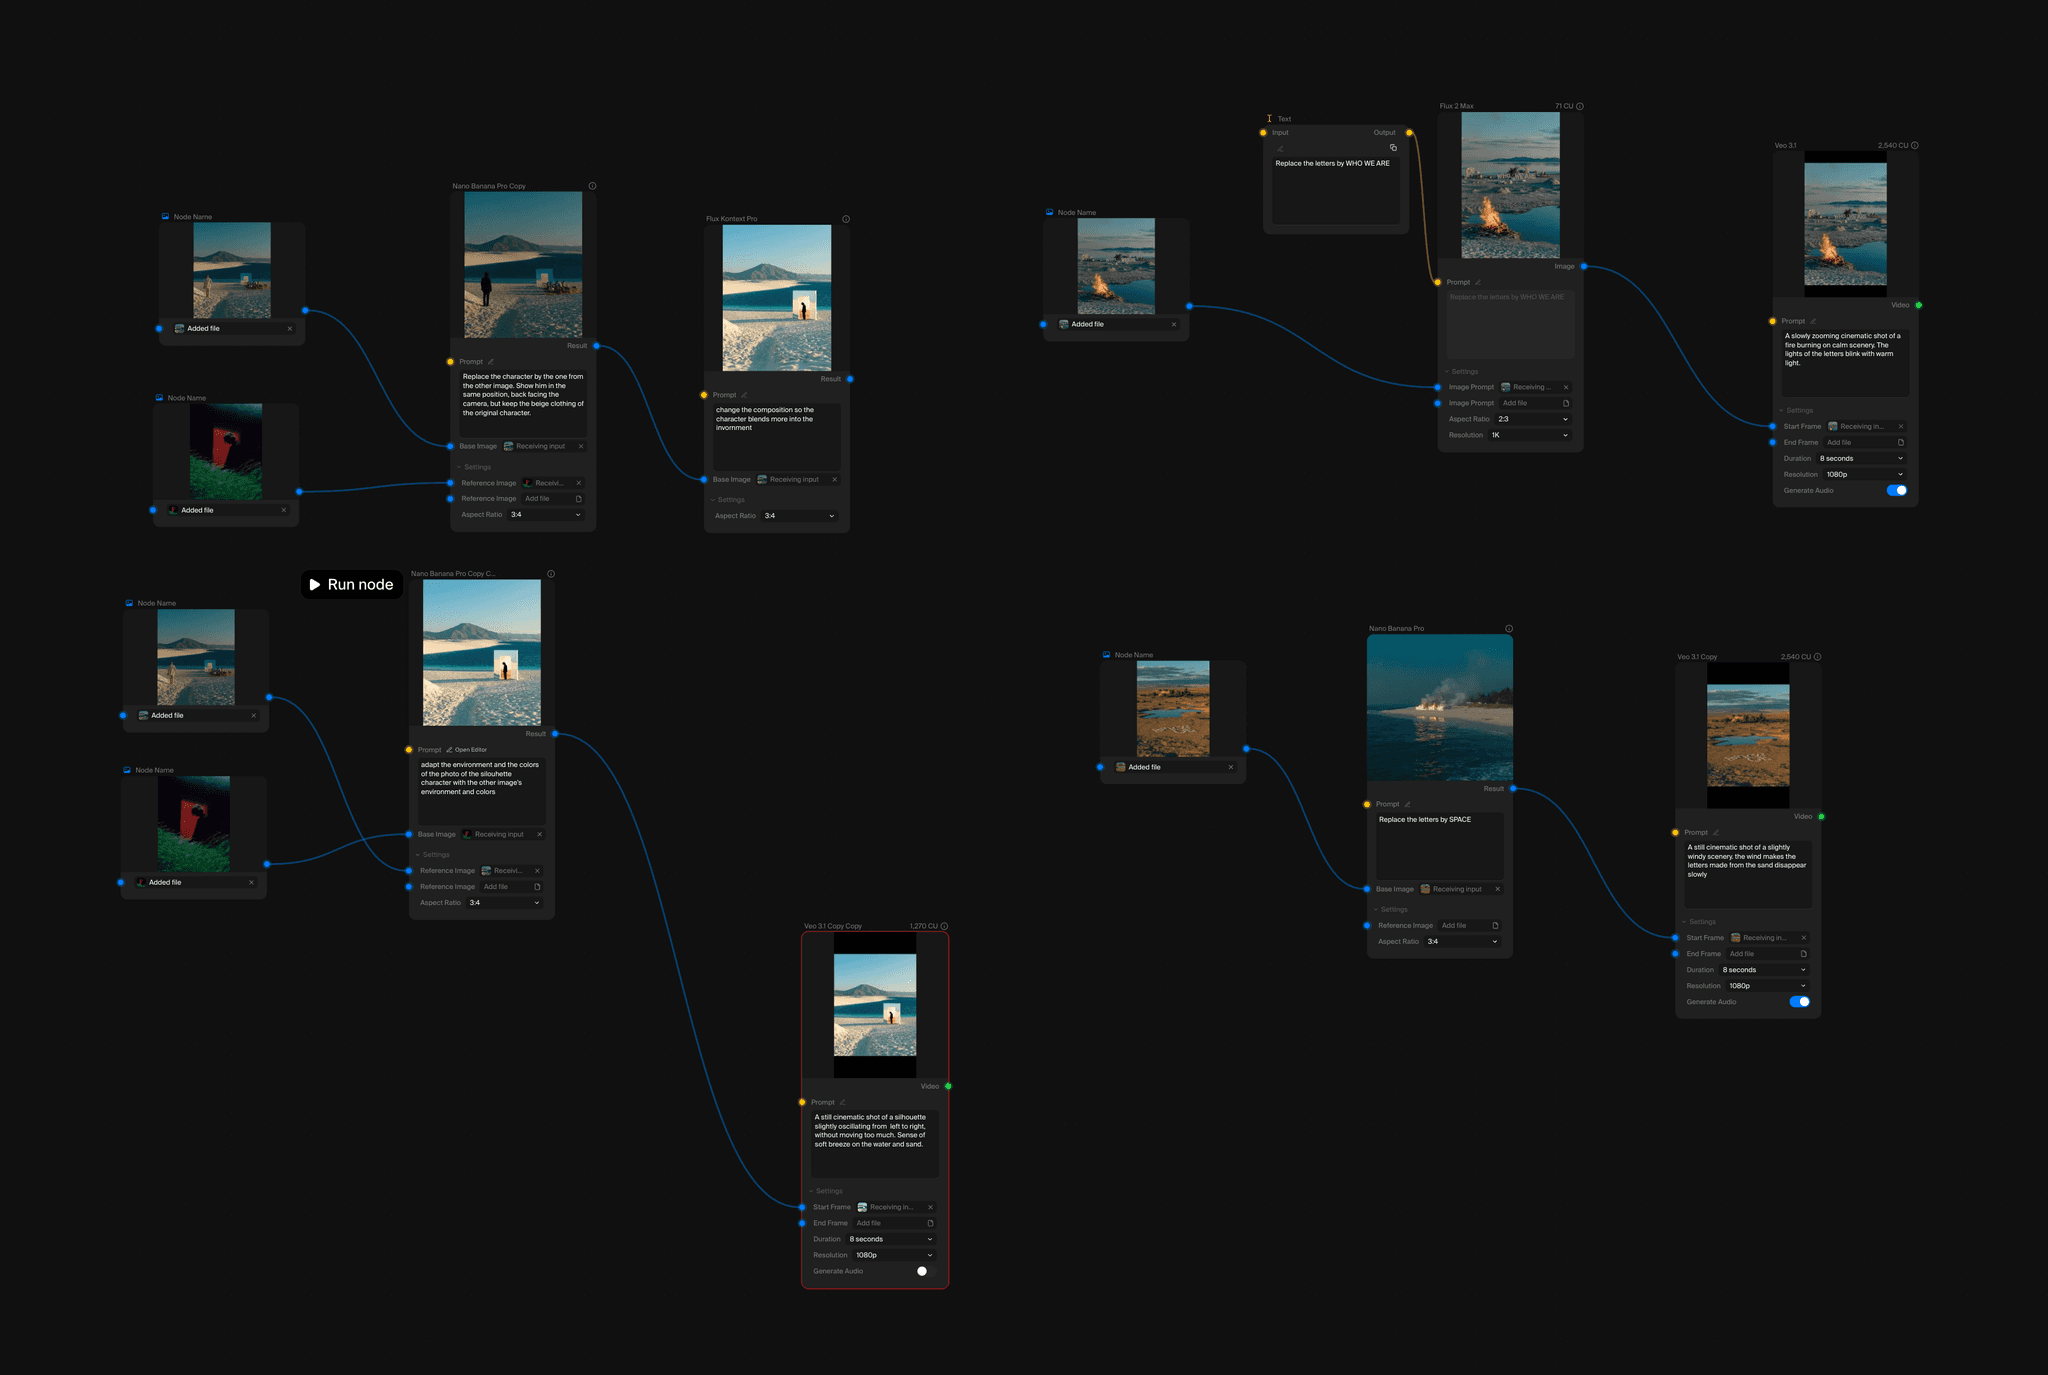The height and width of the screenshot is (1375, 2048).
Task: Click the info icon next to 2,540 CU on Veo 3.1 Copy
Action: 1817,657
